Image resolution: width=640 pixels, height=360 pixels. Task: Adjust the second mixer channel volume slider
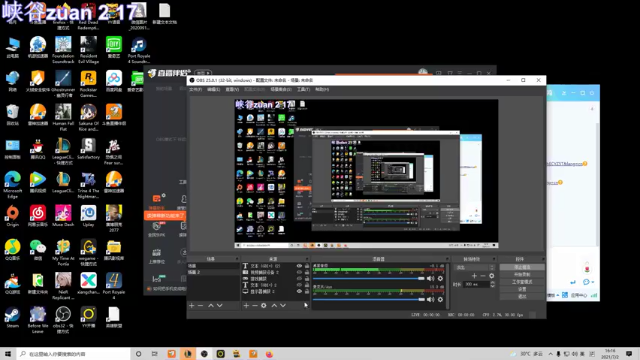click(x=369, y=299)
